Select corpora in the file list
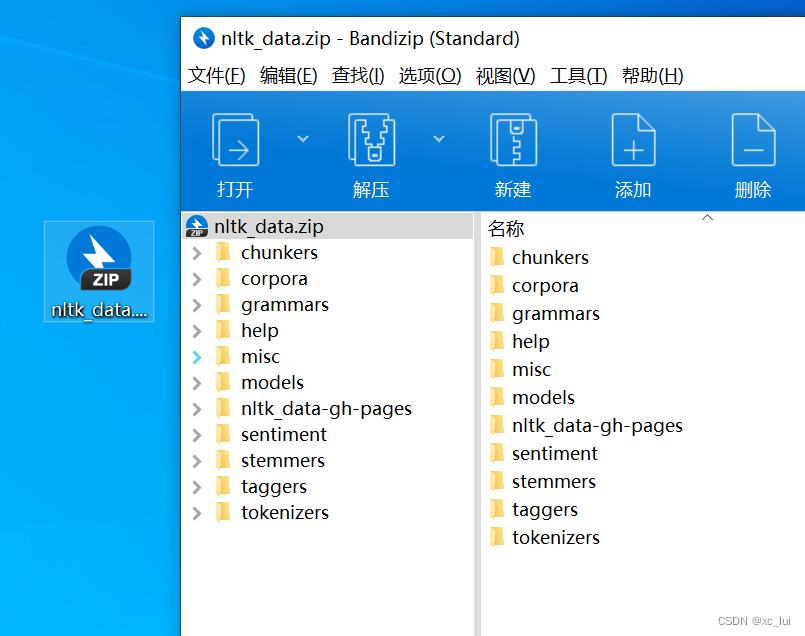The width and height of the screenshot is (805, 636). tap(534, 286)
